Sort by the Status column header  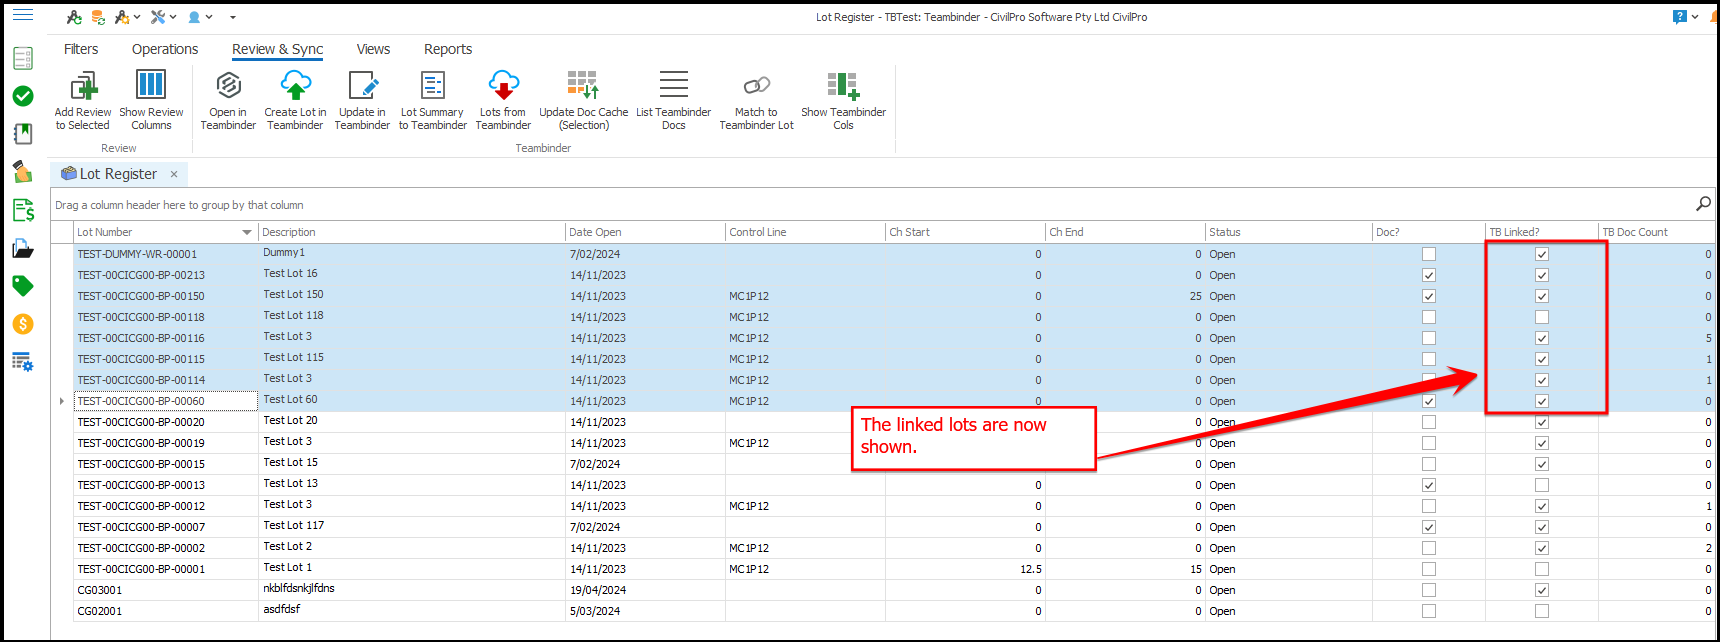pyautogui.click(x=1288, y=232)
